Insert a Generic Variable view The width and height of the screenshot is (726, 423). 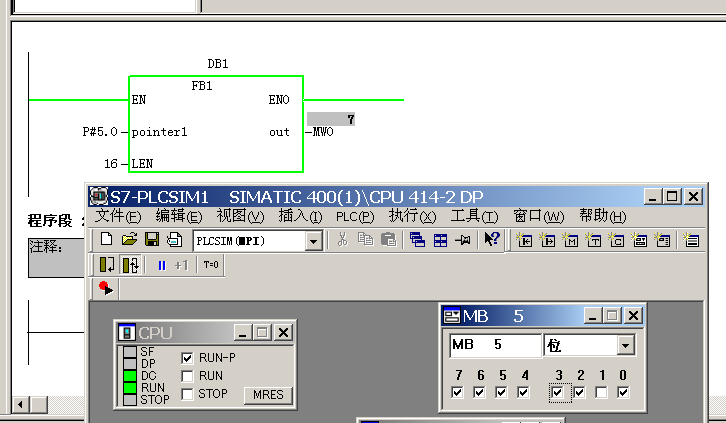pos(639,240)
